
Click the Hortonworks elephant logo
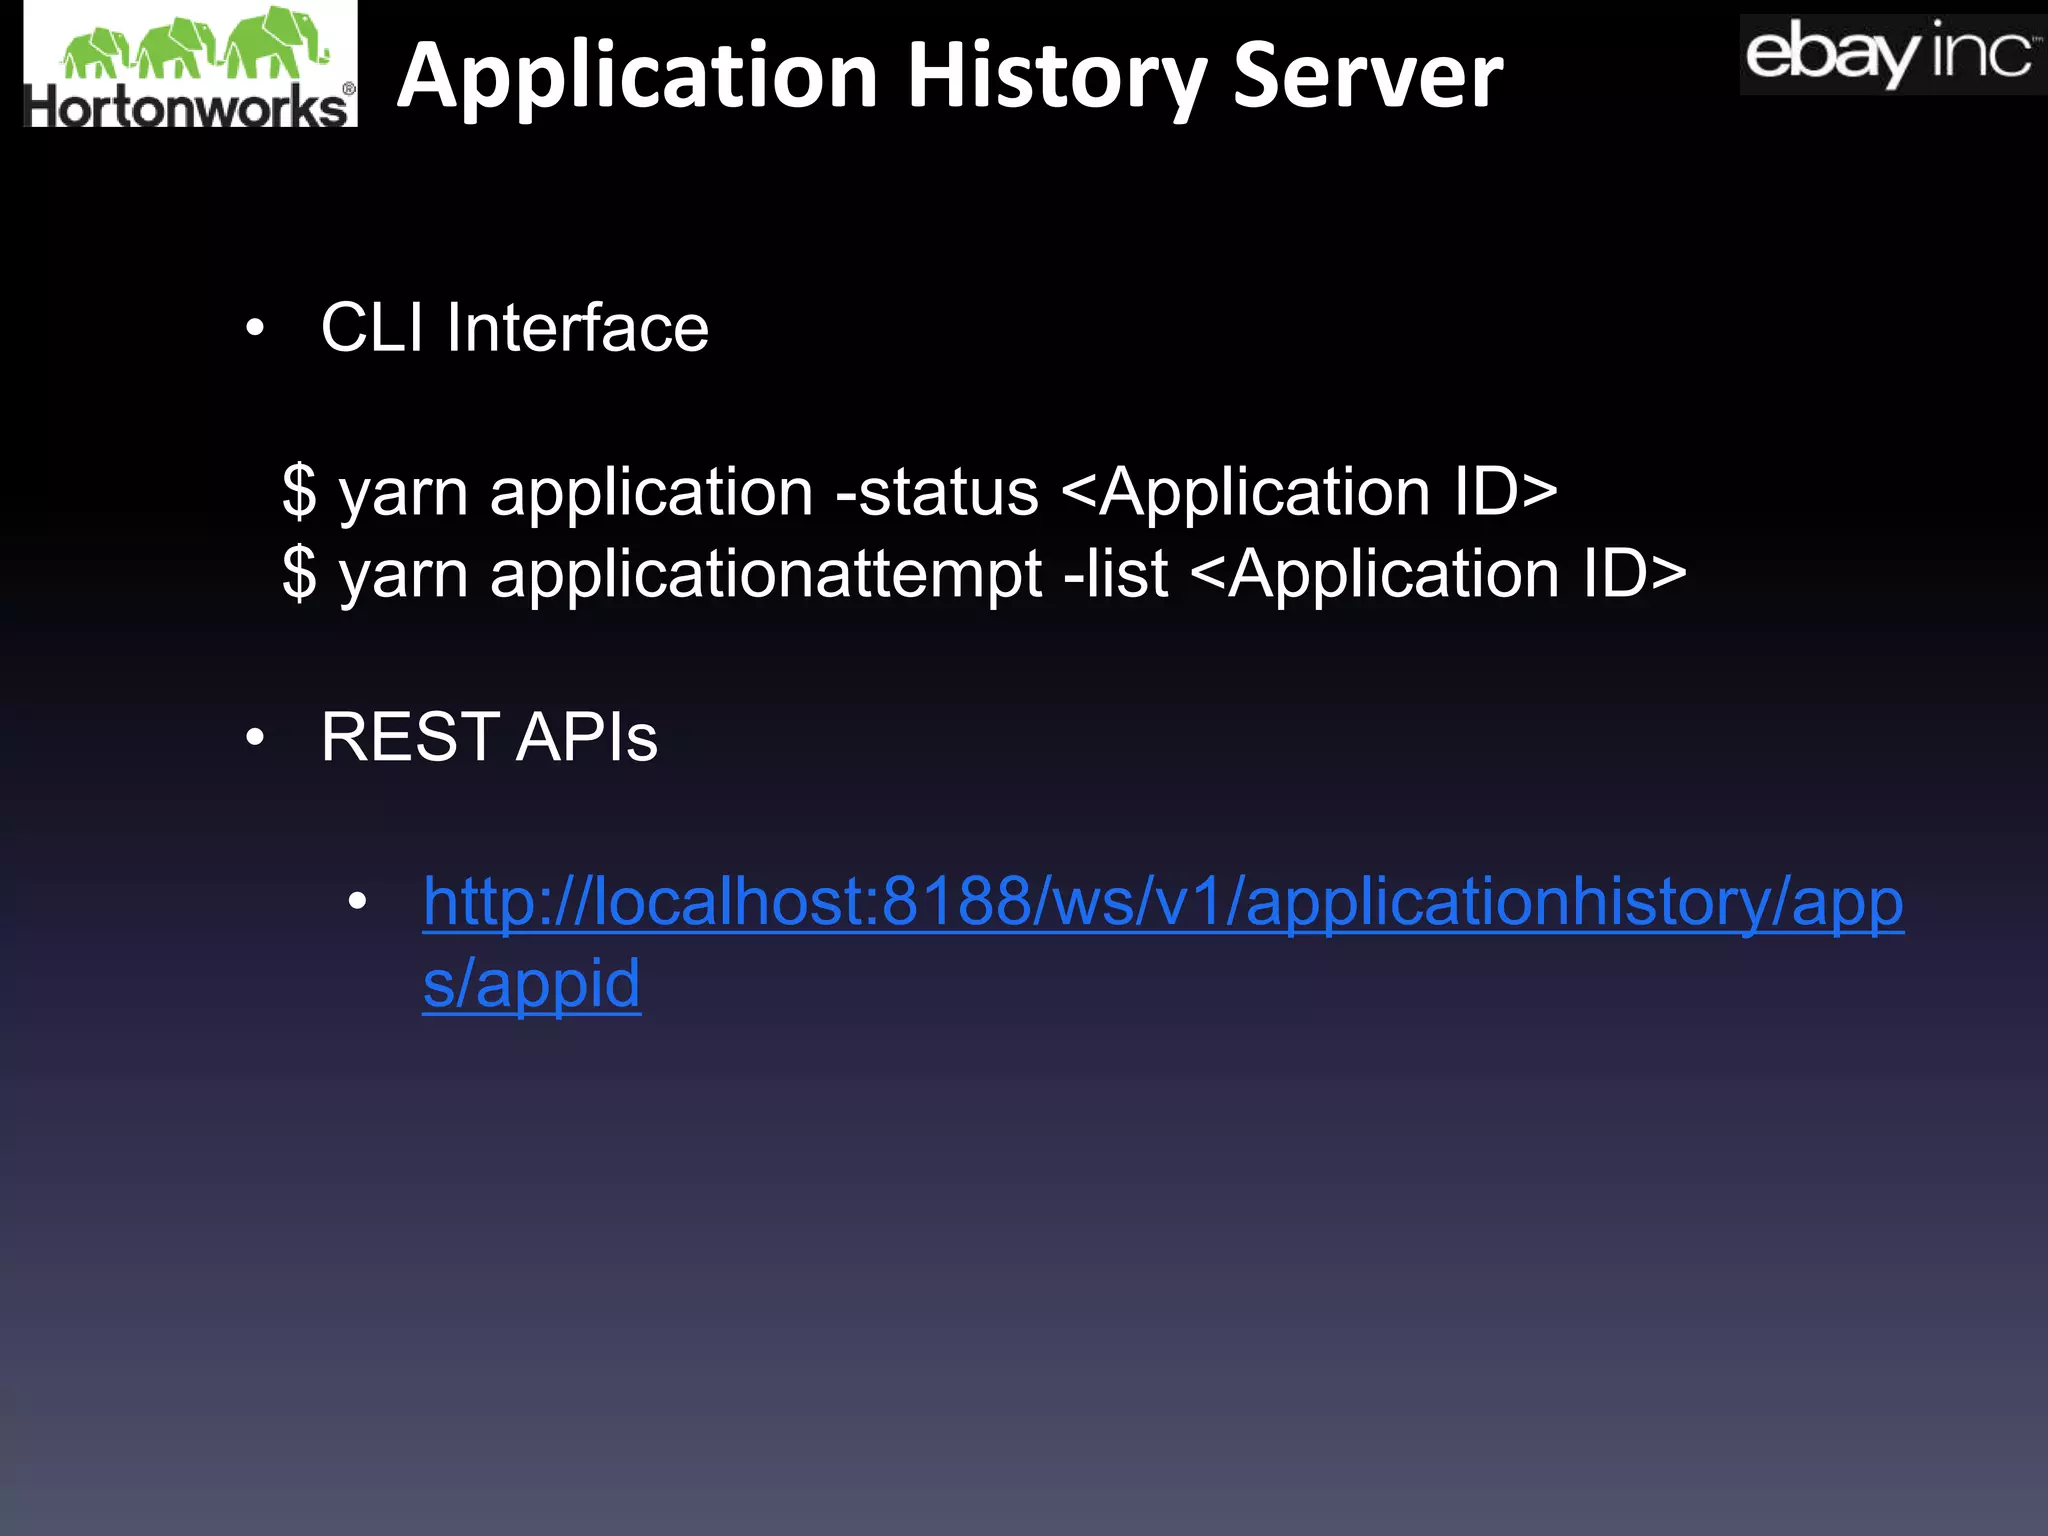190,64
